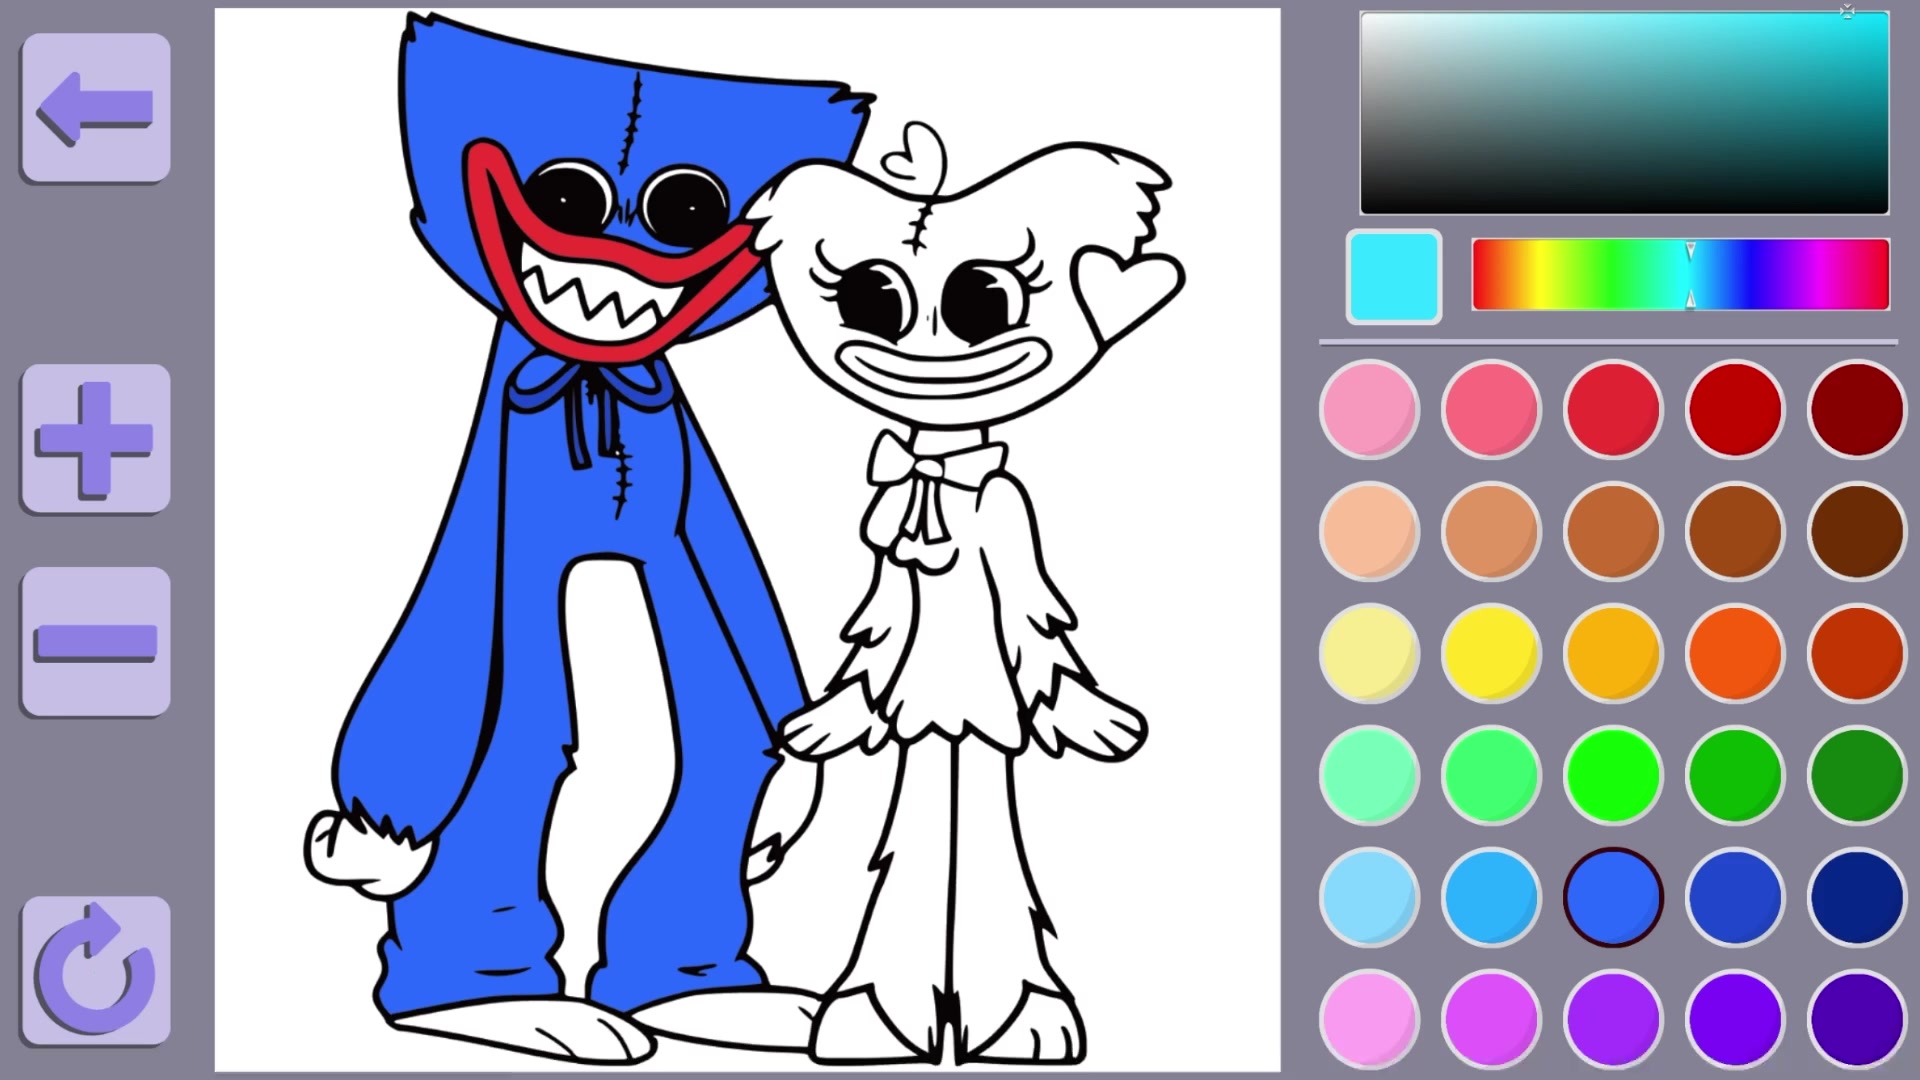The width and height of the screenshot is (1920, 1080).
Task: Select the magenta purple swatch
Action: pyautogui.click(x=1491, y=1020)
